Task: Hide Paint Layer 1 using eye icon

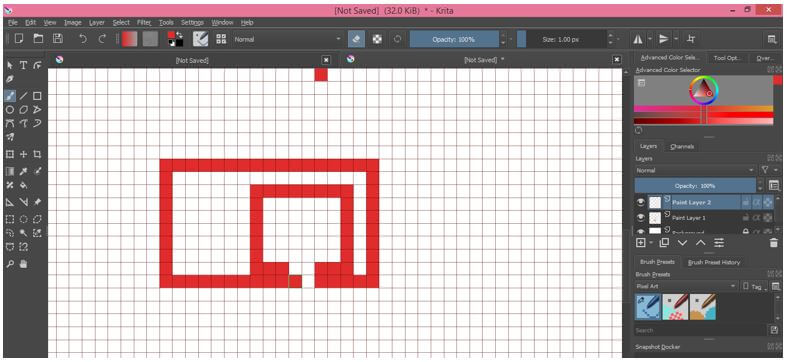Action: pos(641,218)
